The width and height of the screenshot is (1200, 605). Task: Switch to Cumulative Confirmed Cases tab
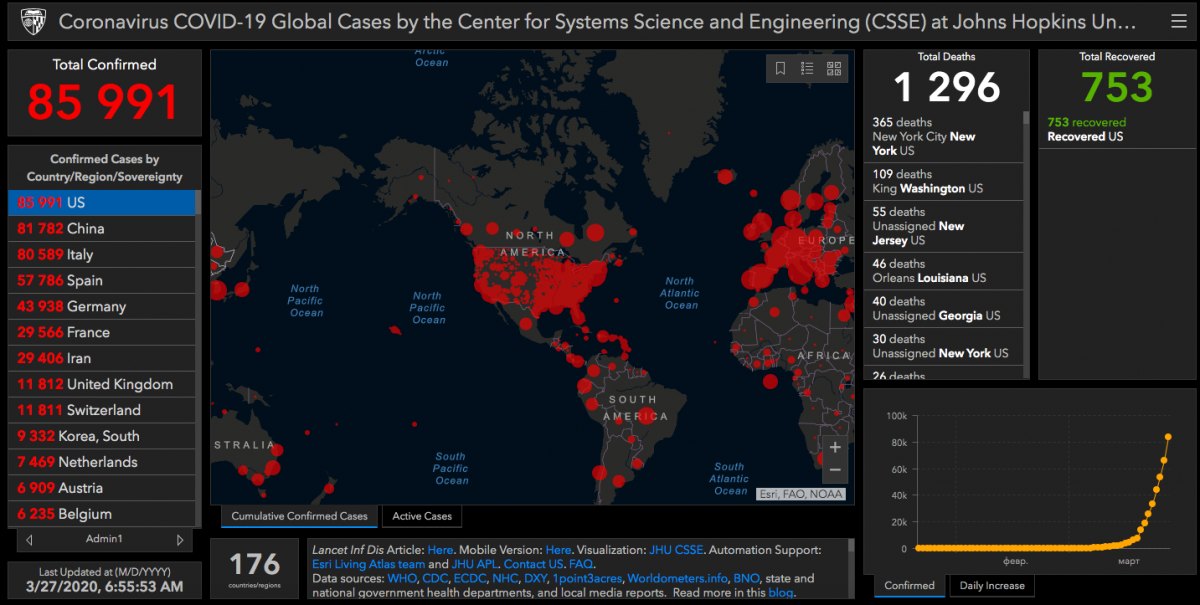[x=300, y=516]
